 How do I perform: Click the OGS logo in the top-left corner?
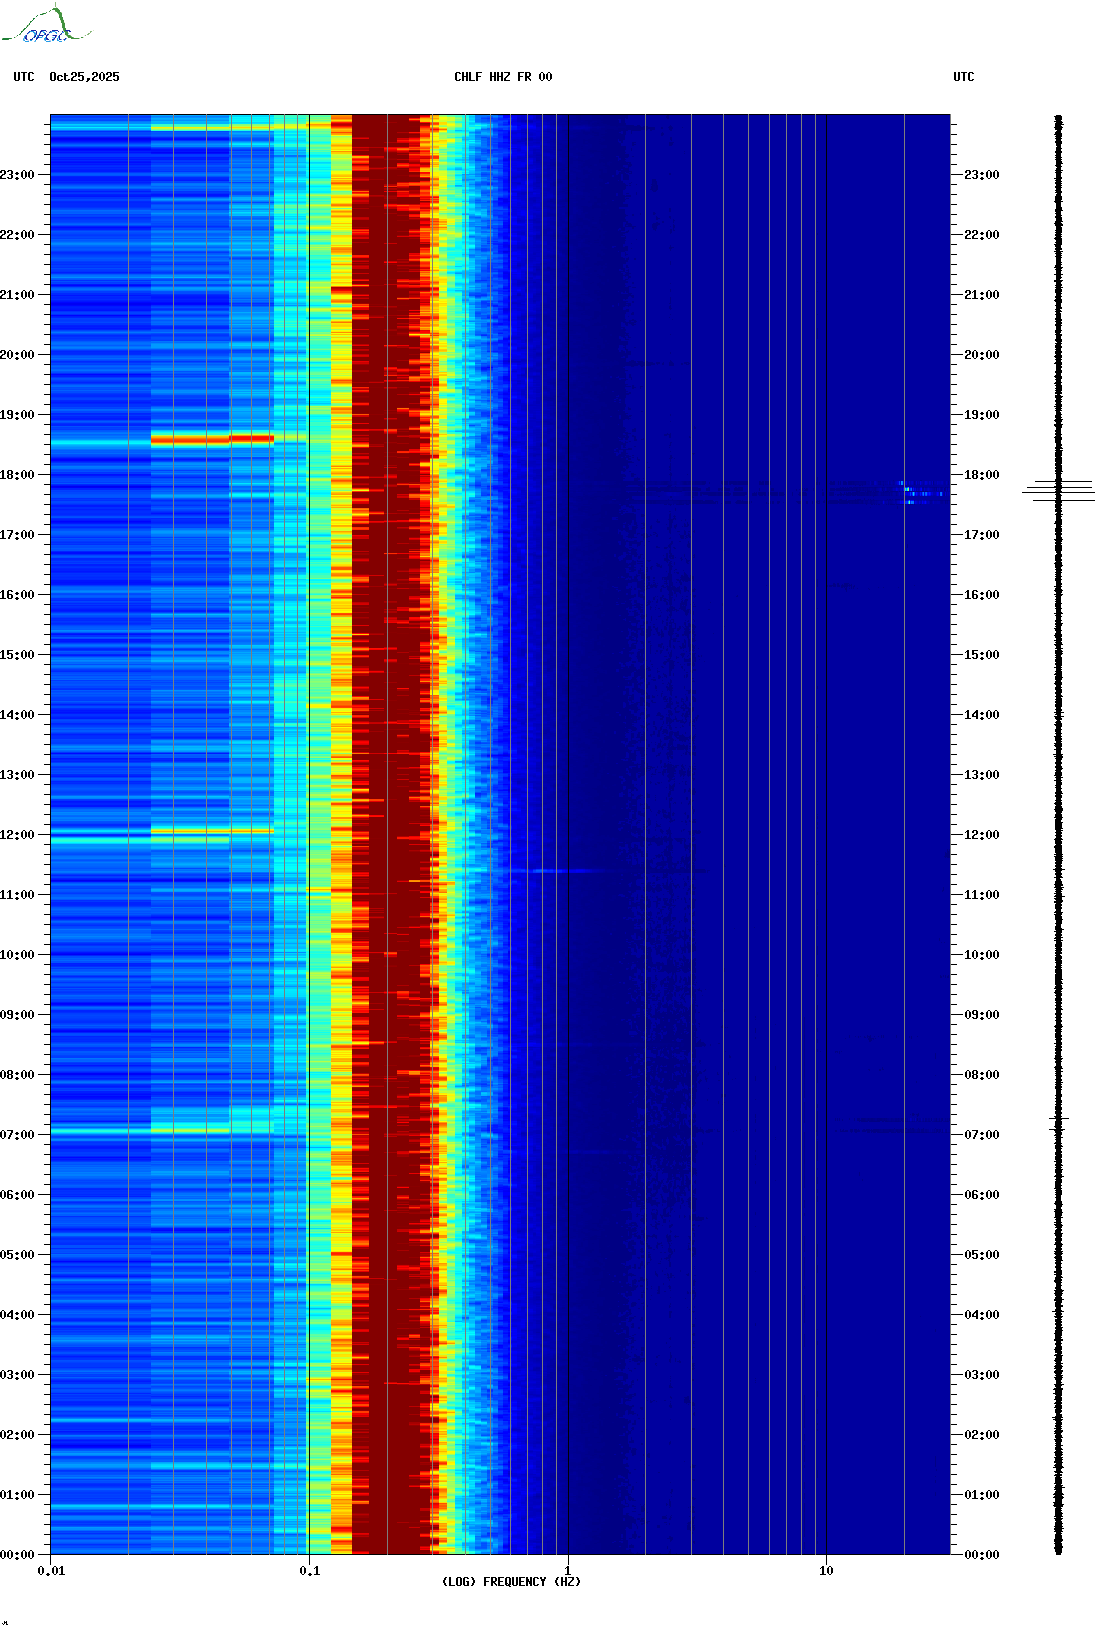click(46, 26)
